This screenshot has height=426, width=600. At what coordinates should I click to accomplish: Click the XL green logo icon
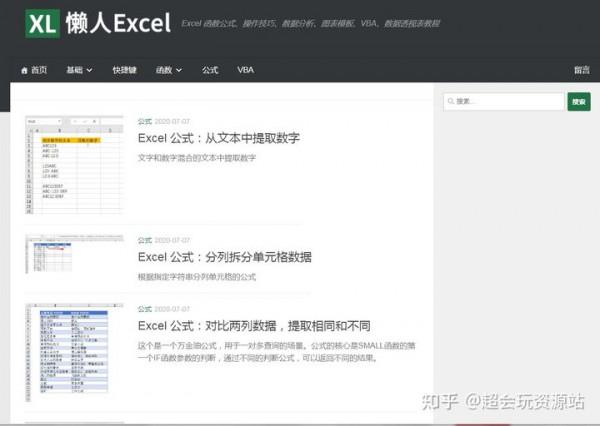click(43, 23)
